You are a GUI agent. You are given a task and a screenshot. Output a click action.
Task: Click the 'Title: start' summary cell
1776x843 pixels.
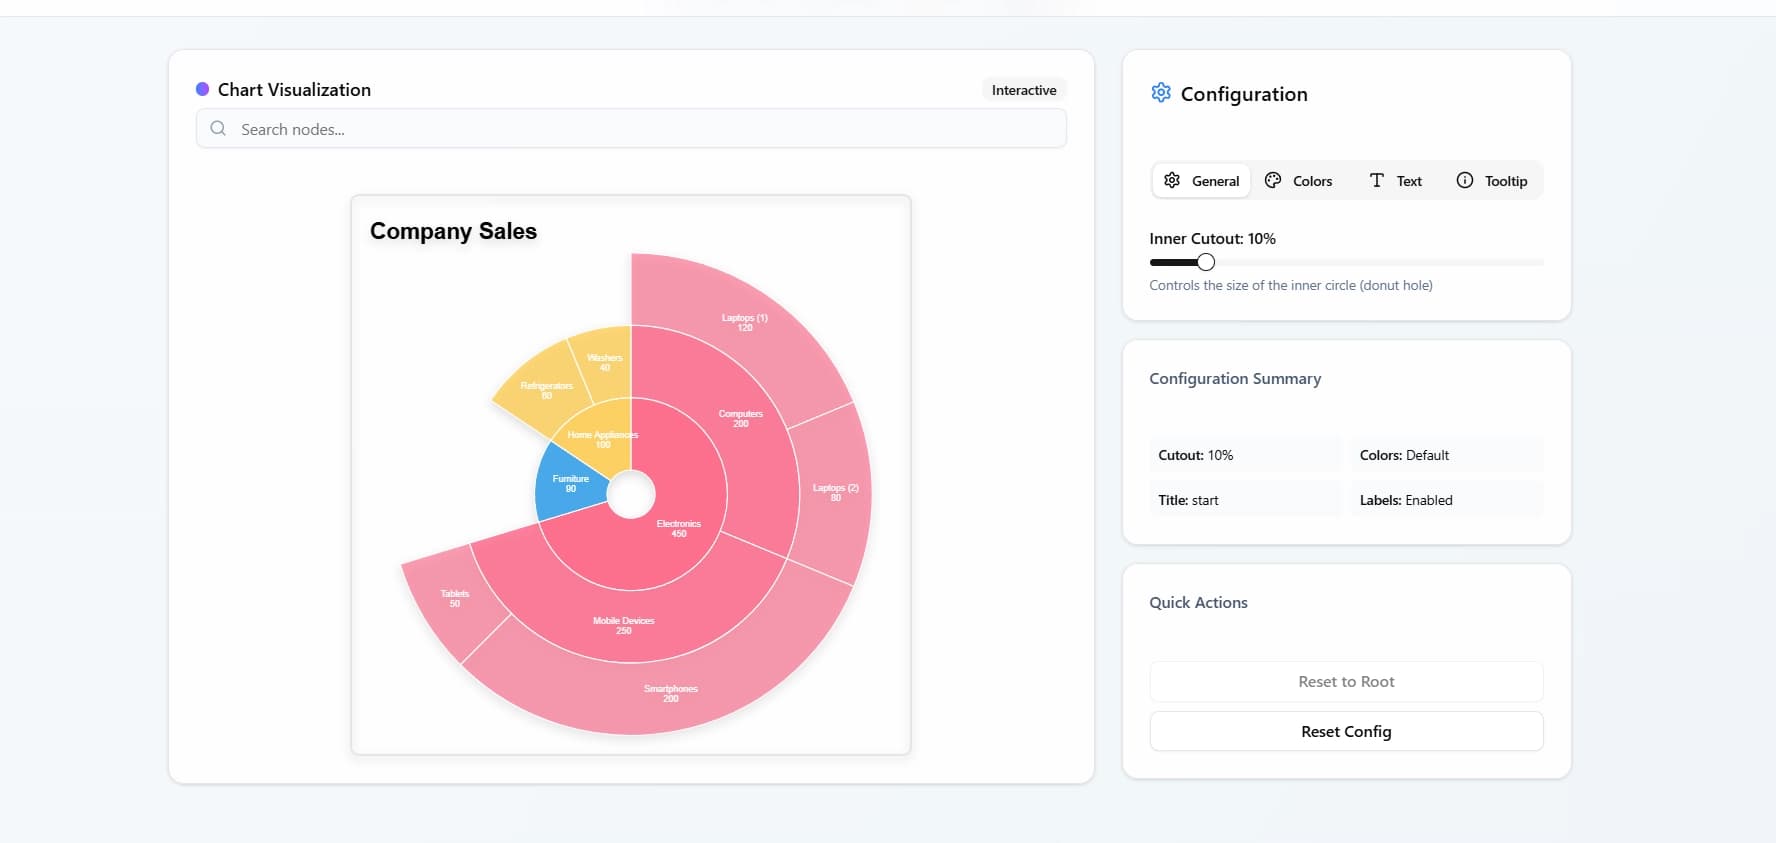pos(1245,500)
